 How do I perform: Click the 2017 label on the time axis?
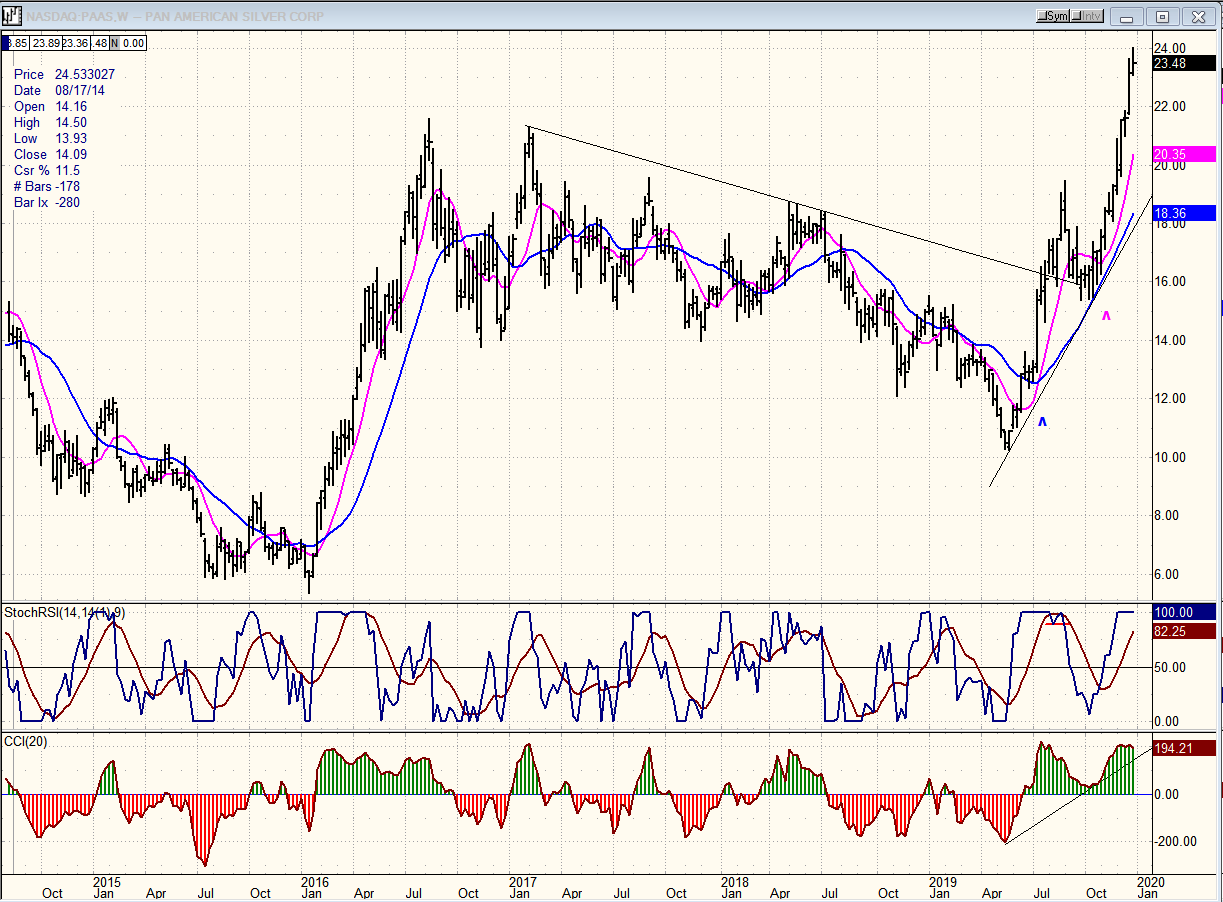point(523,883)
